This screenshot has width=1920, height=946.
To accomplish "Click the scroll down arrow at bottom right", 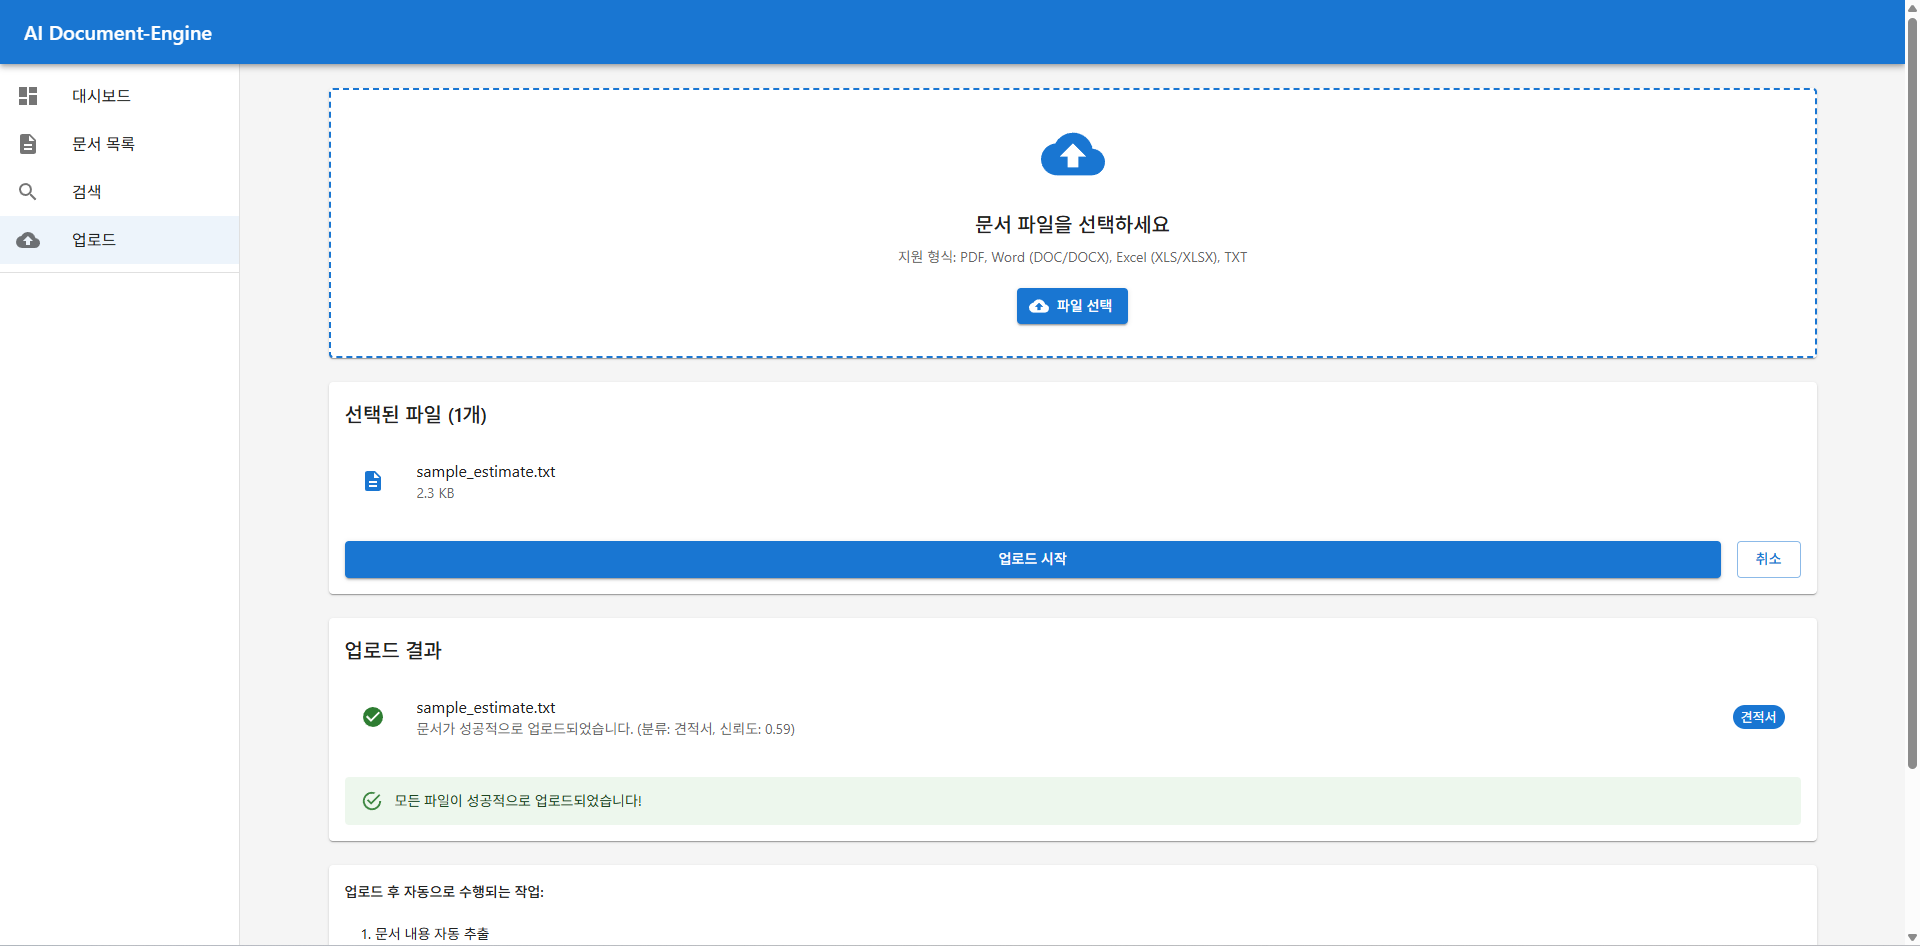I will click(1912, 938).
